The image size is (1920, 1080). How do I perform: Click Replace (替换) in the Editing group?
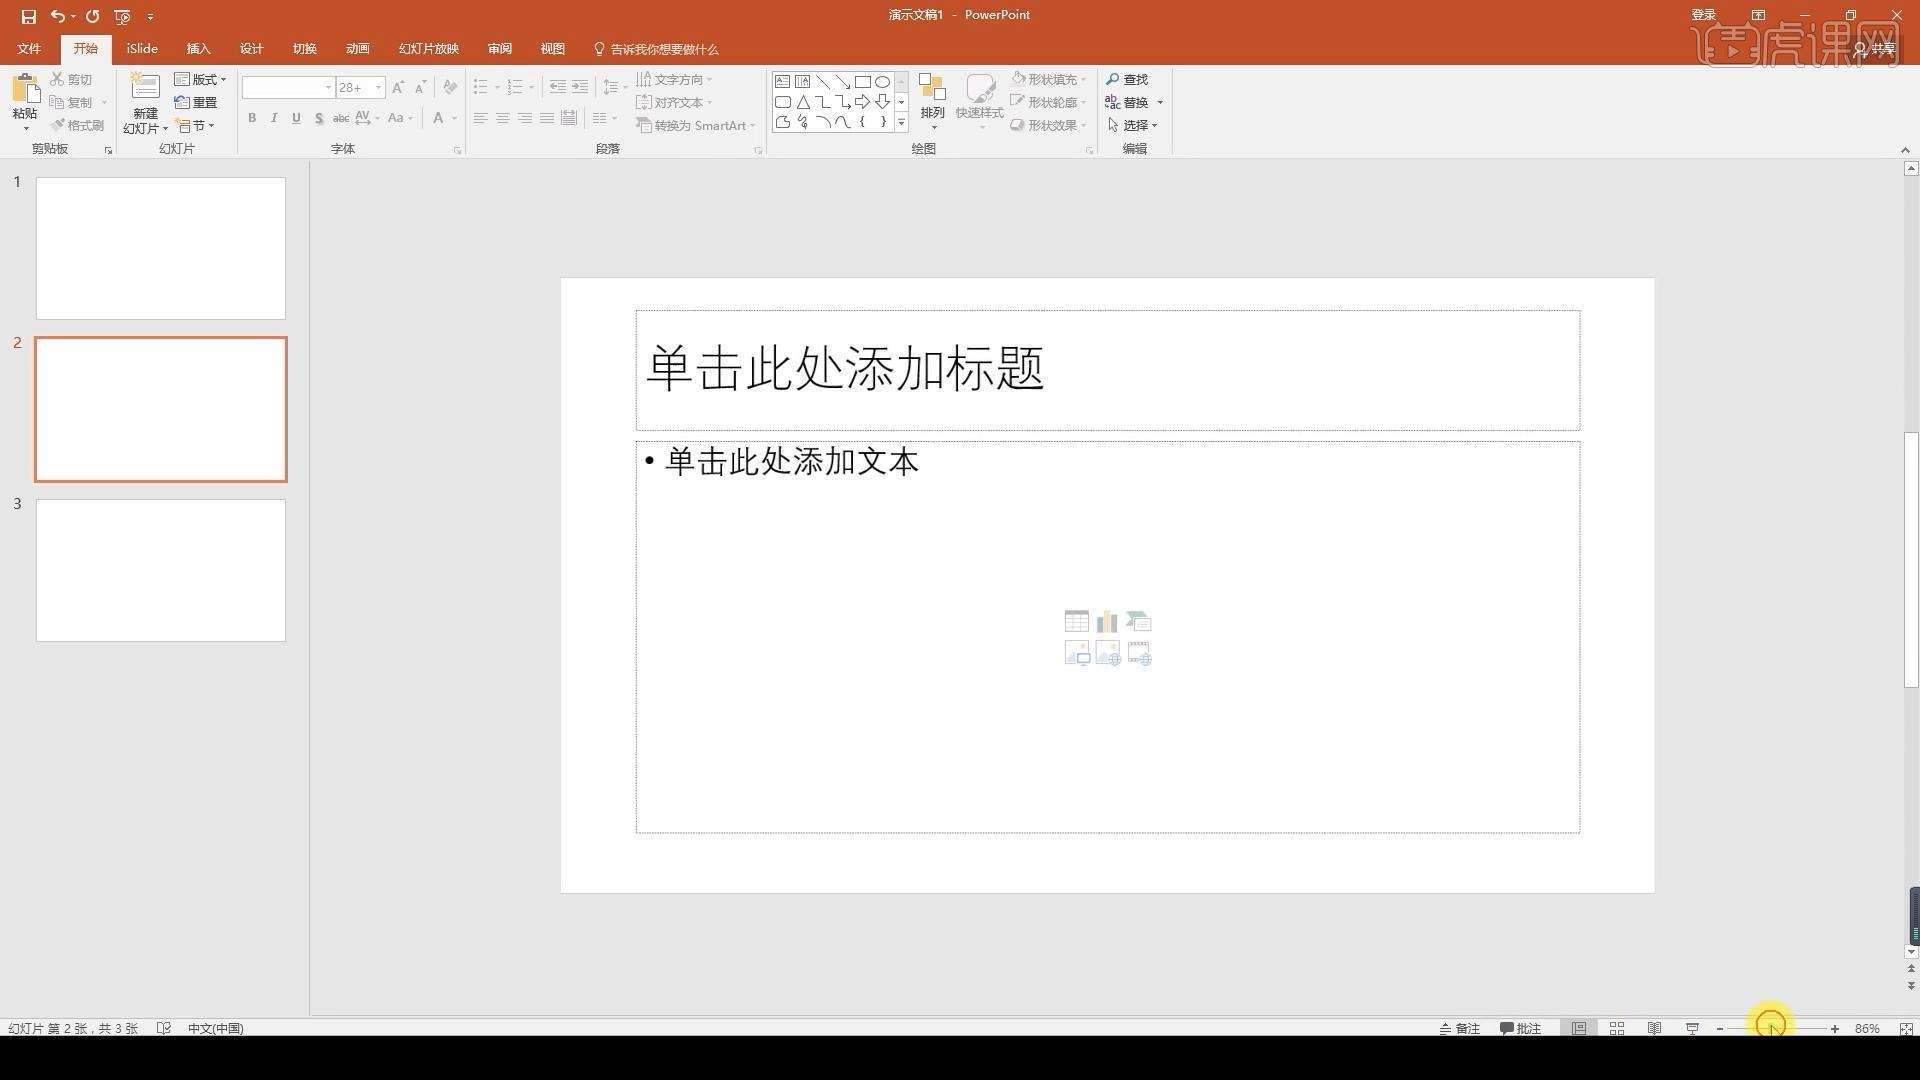point(1135,102)
